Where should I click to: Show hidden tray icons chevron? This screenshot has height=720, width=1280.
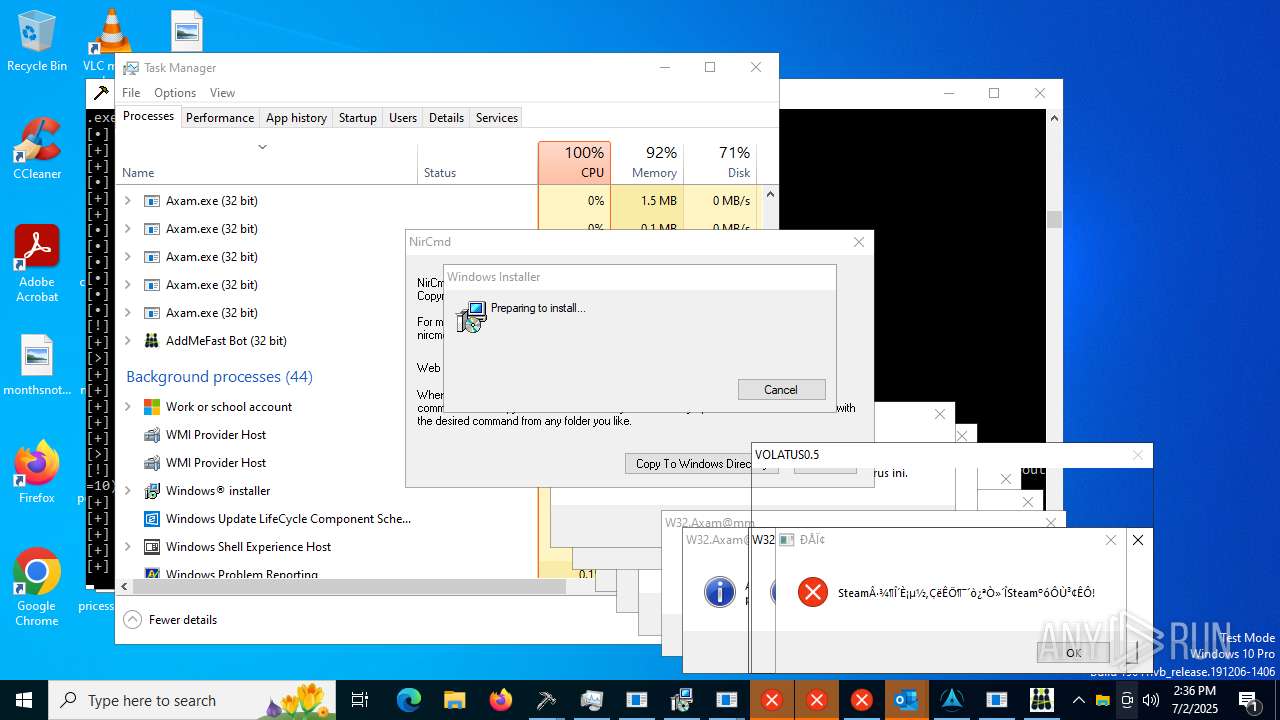click(1080, 700)
